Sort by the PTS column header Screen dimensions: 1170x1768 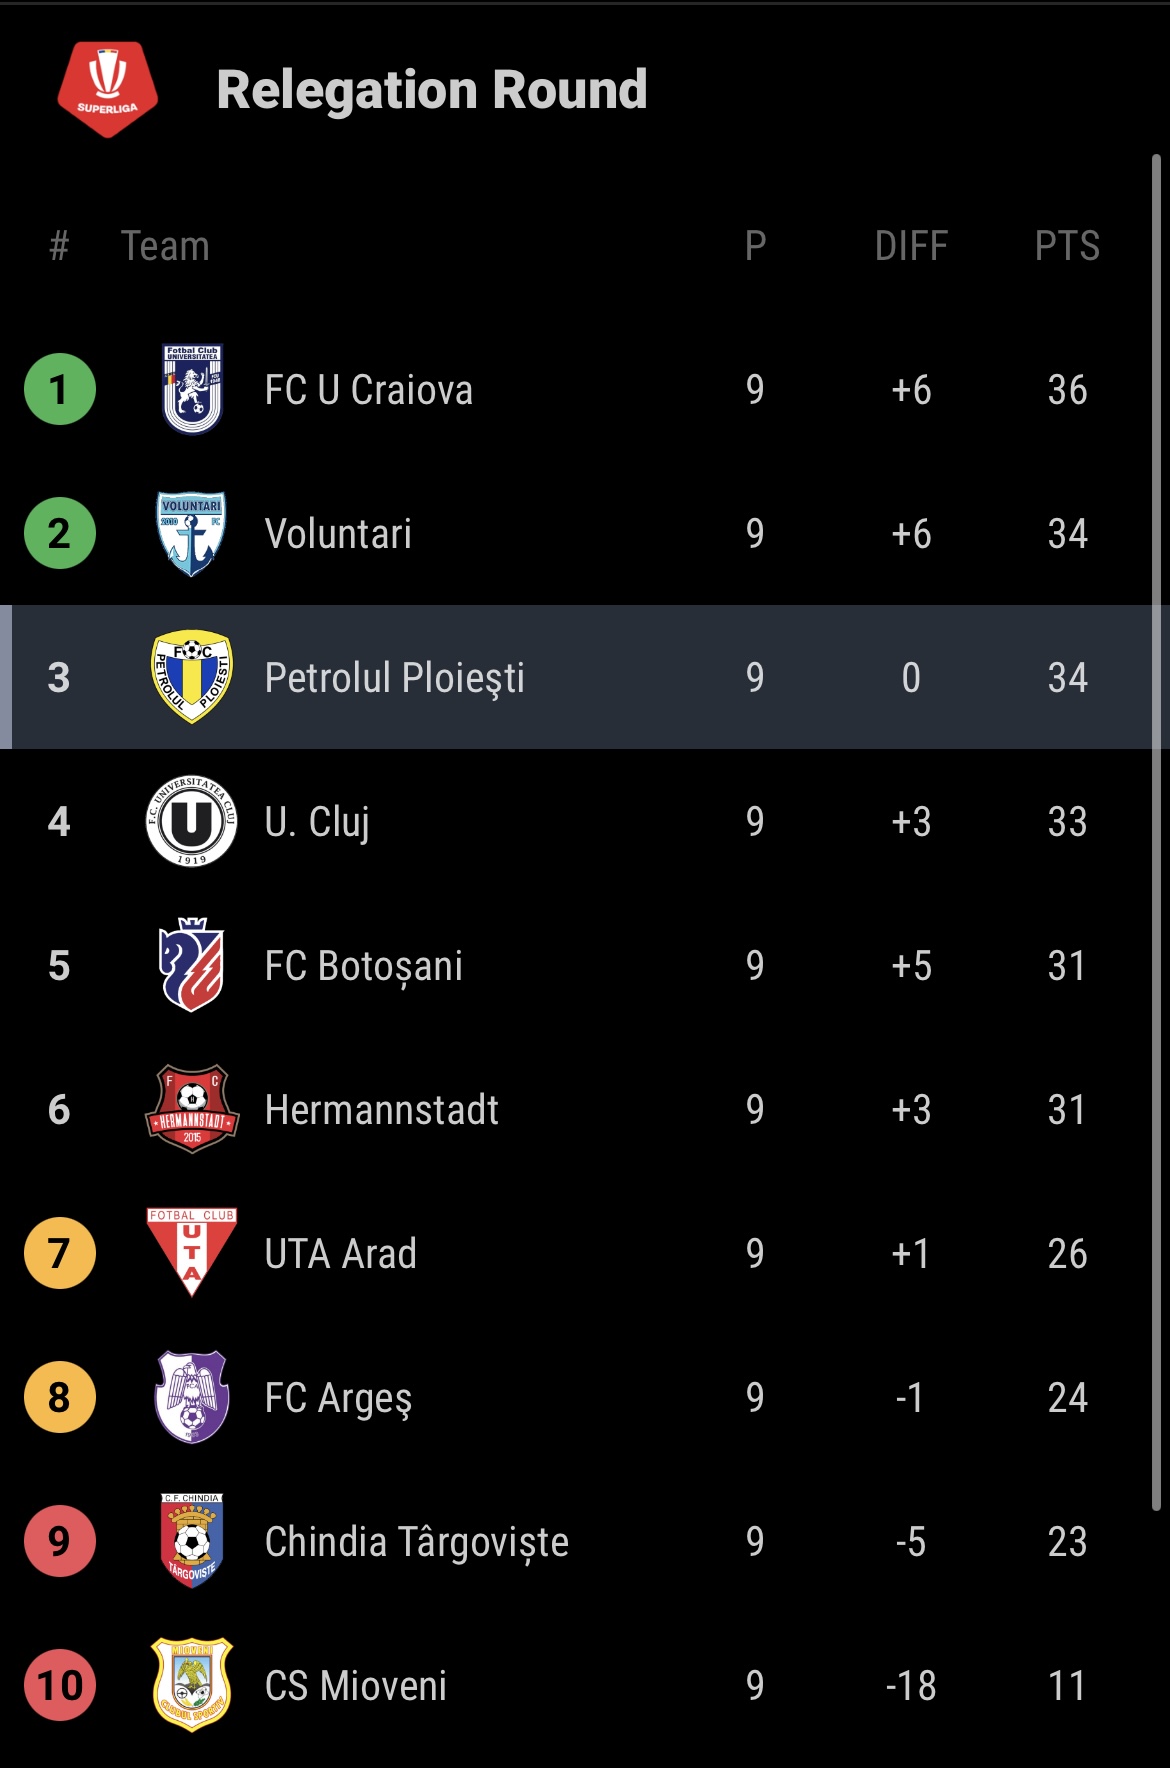(1067, 246)
